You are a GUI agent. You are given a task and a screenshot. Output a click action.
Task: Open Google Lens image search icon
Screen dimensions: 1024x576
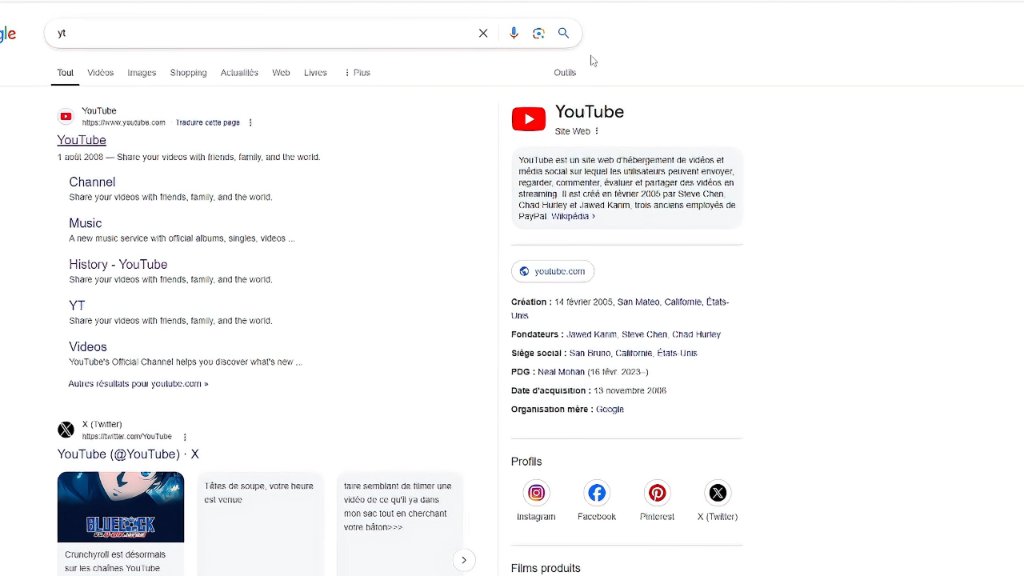(x=538, y=33)
